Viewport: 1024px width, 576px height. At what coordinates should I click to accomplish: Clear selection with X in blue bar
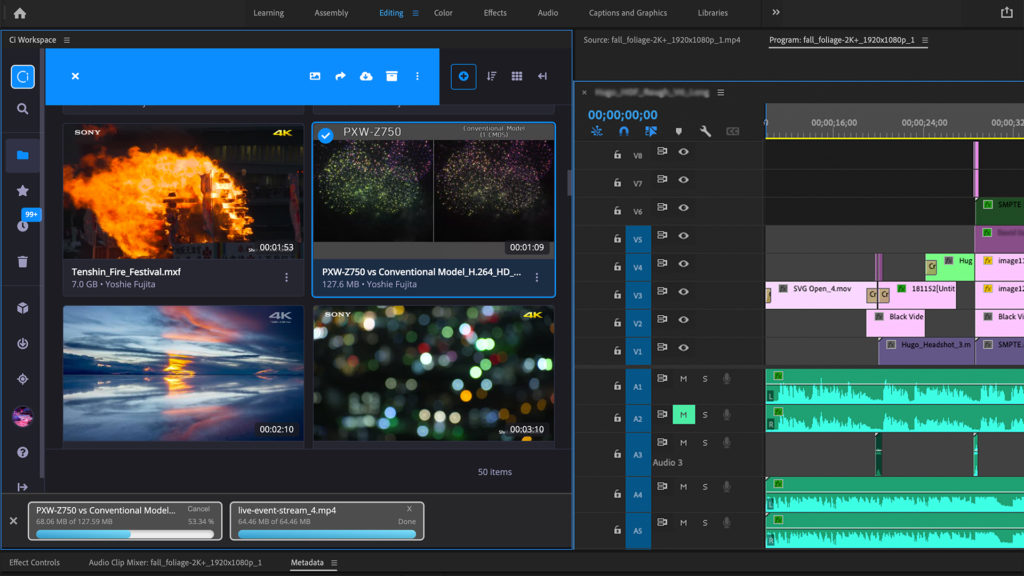point(75,76)
